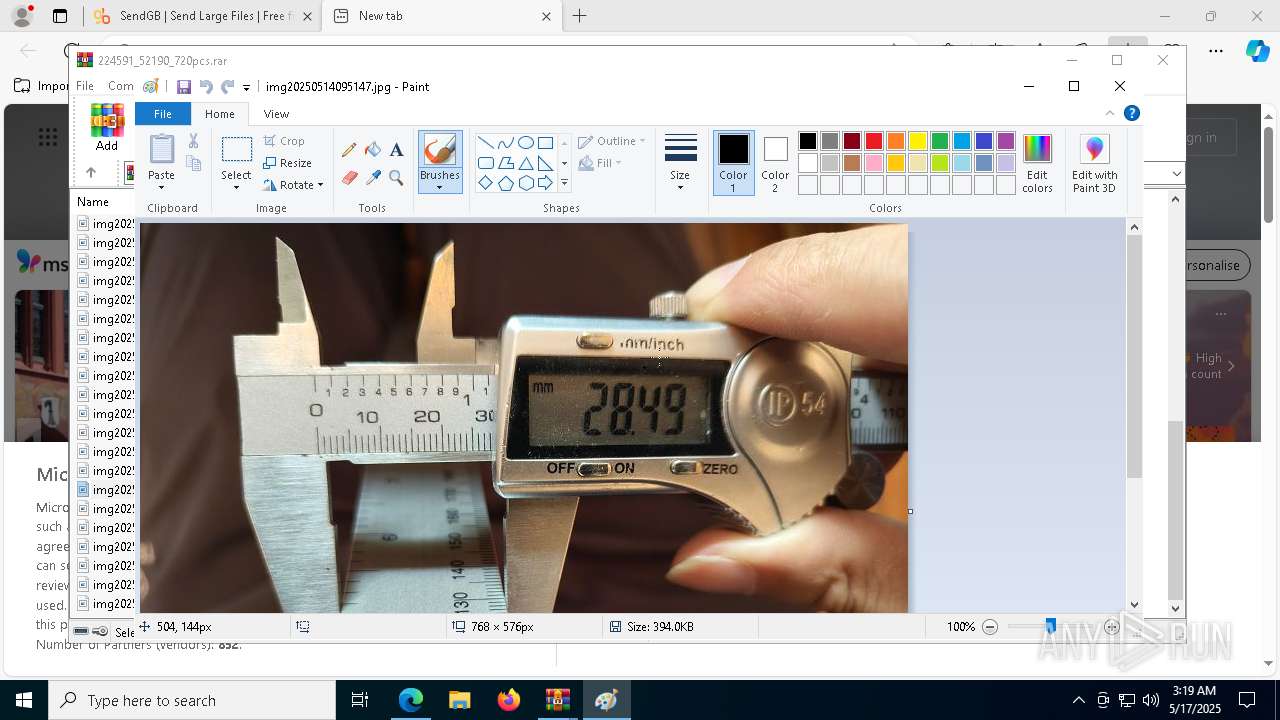Activate Color 1 foreground selector
This screenshot has height=720, width=1280.
(733, 162)
